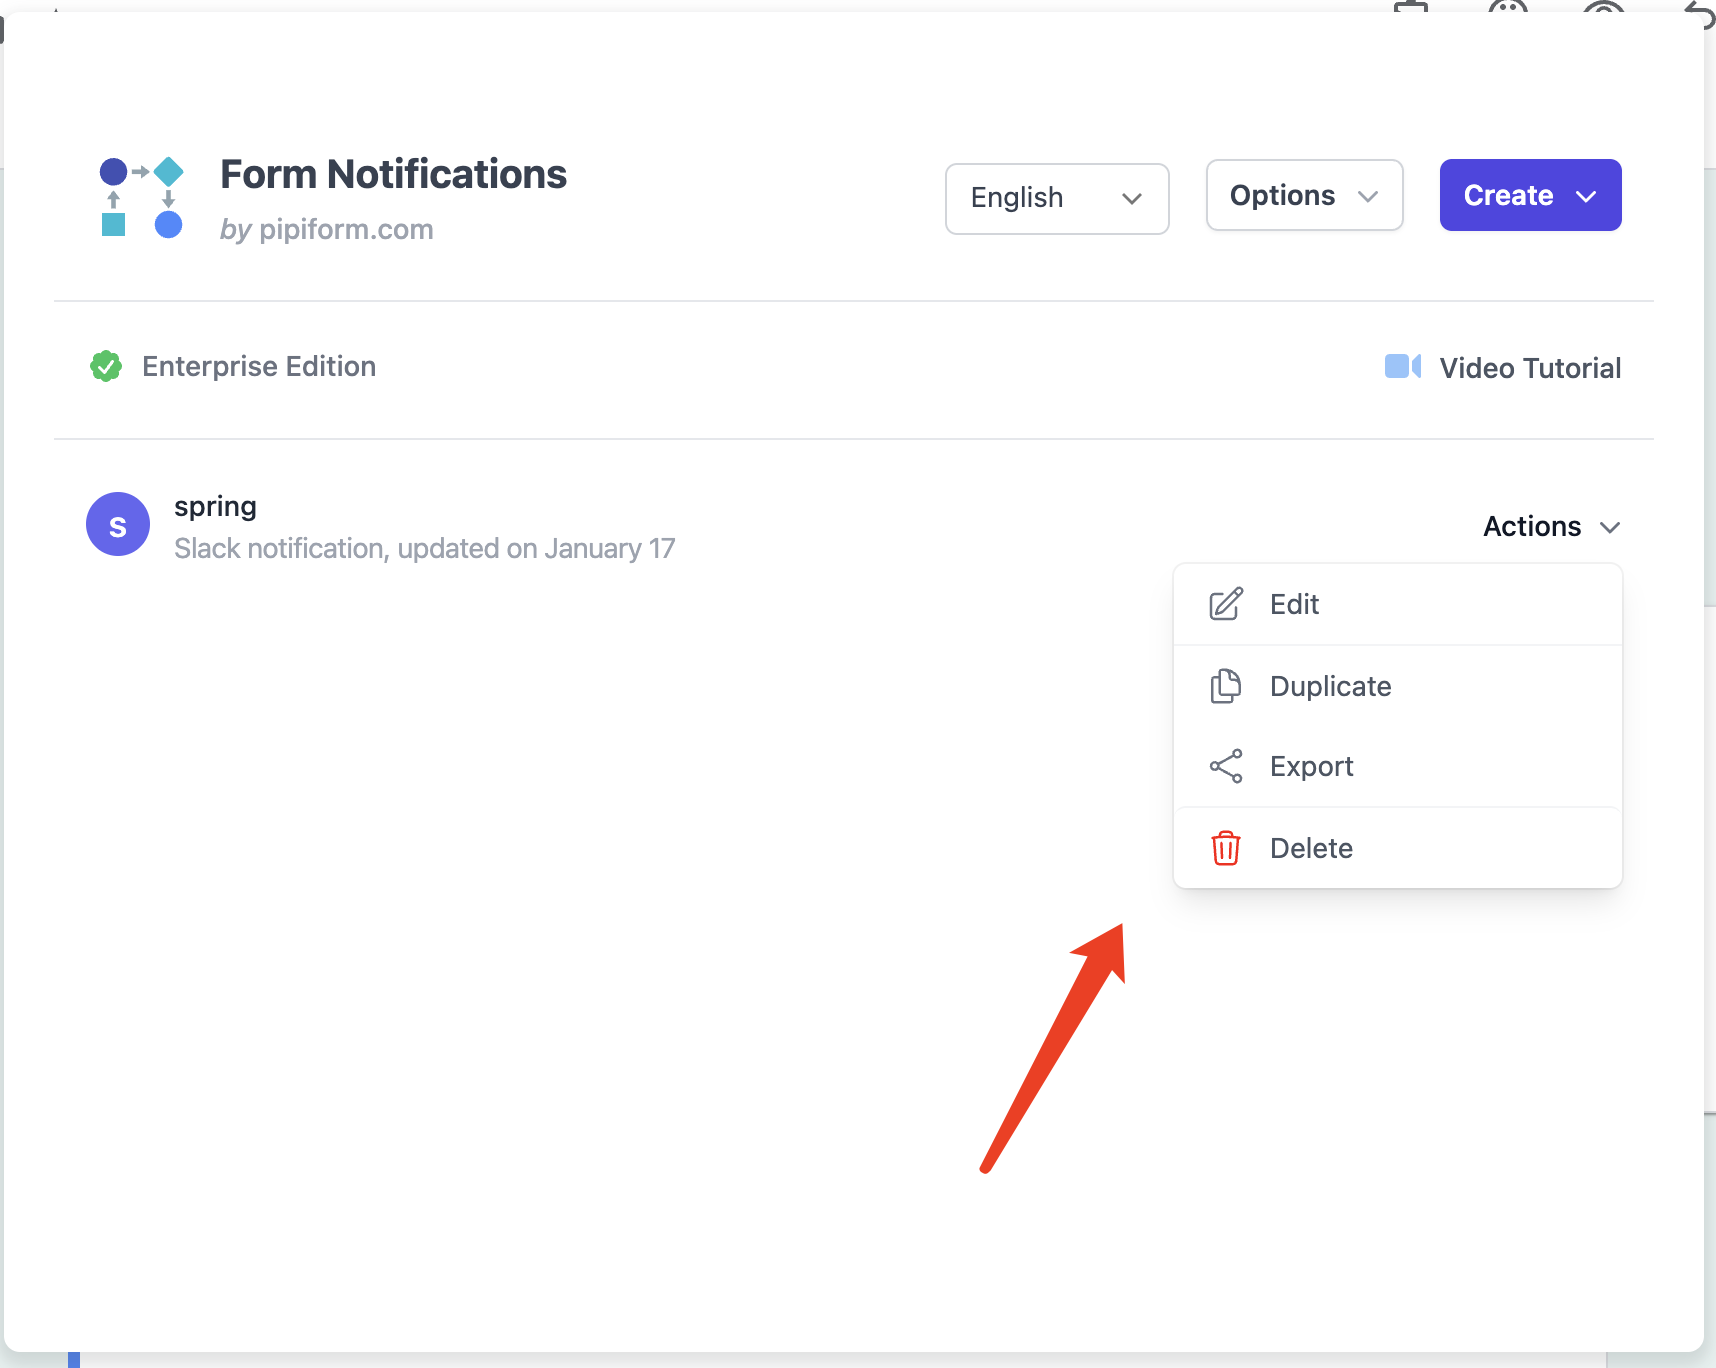
Task: Open the Video Tutorial link
Action: click(1529, 368)
